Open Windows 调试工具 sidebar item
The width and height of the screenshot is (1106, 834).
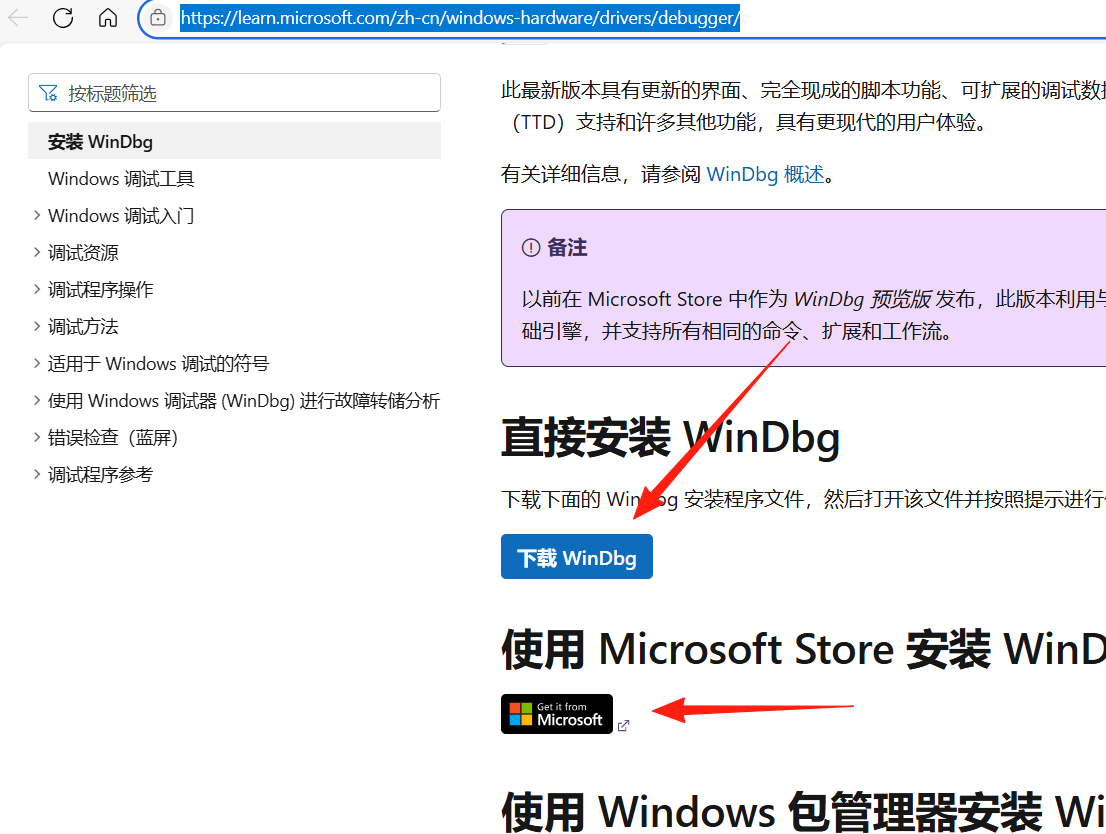pyautogui.click(x=121, y=179)
